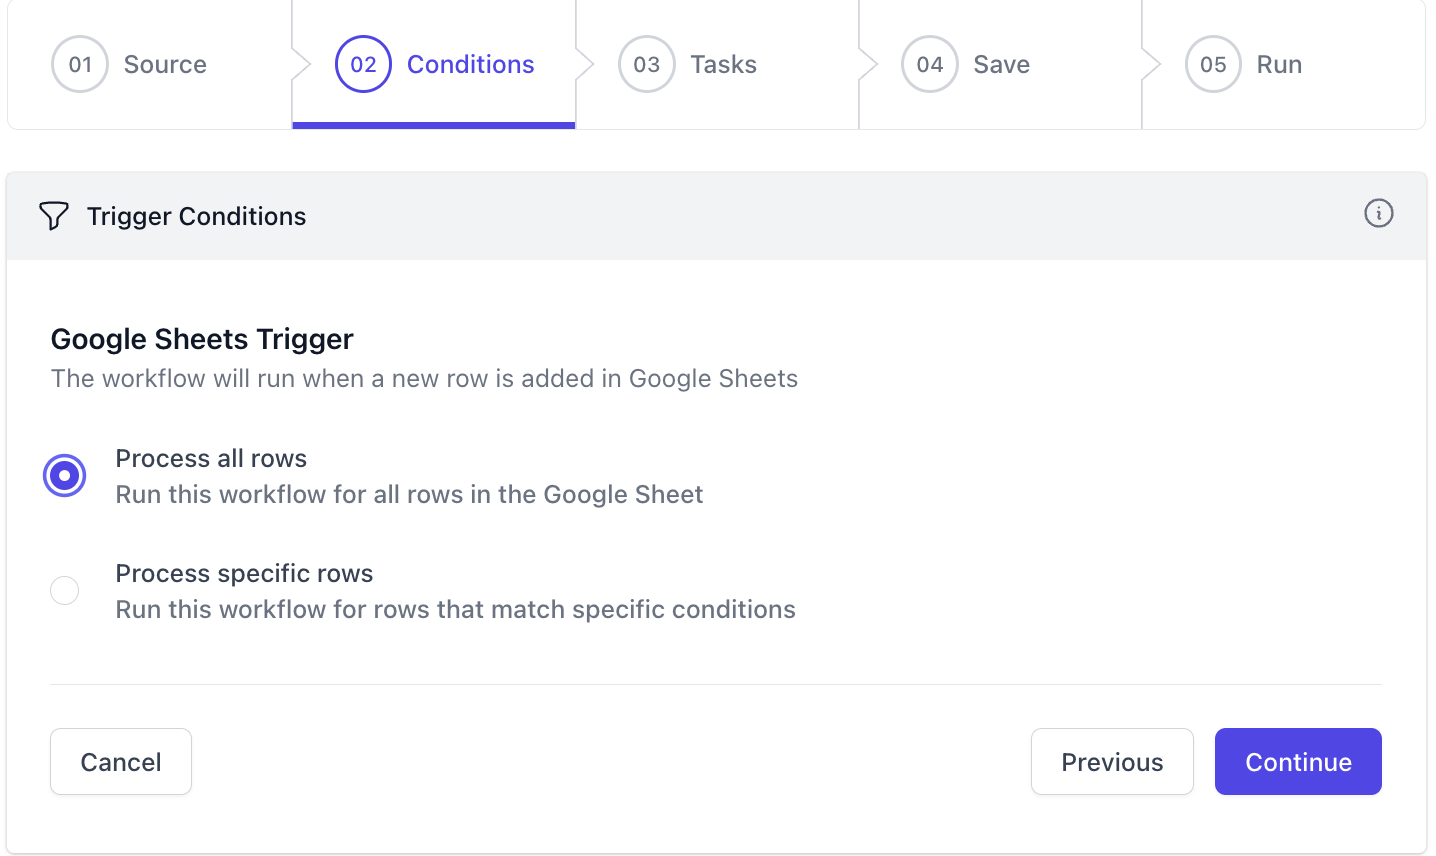Image resolution: width=1436 pixels, height=856 pixels.
Task: Click the info icon in Trigger Conditions header
Action: (x=1378, y=213)
